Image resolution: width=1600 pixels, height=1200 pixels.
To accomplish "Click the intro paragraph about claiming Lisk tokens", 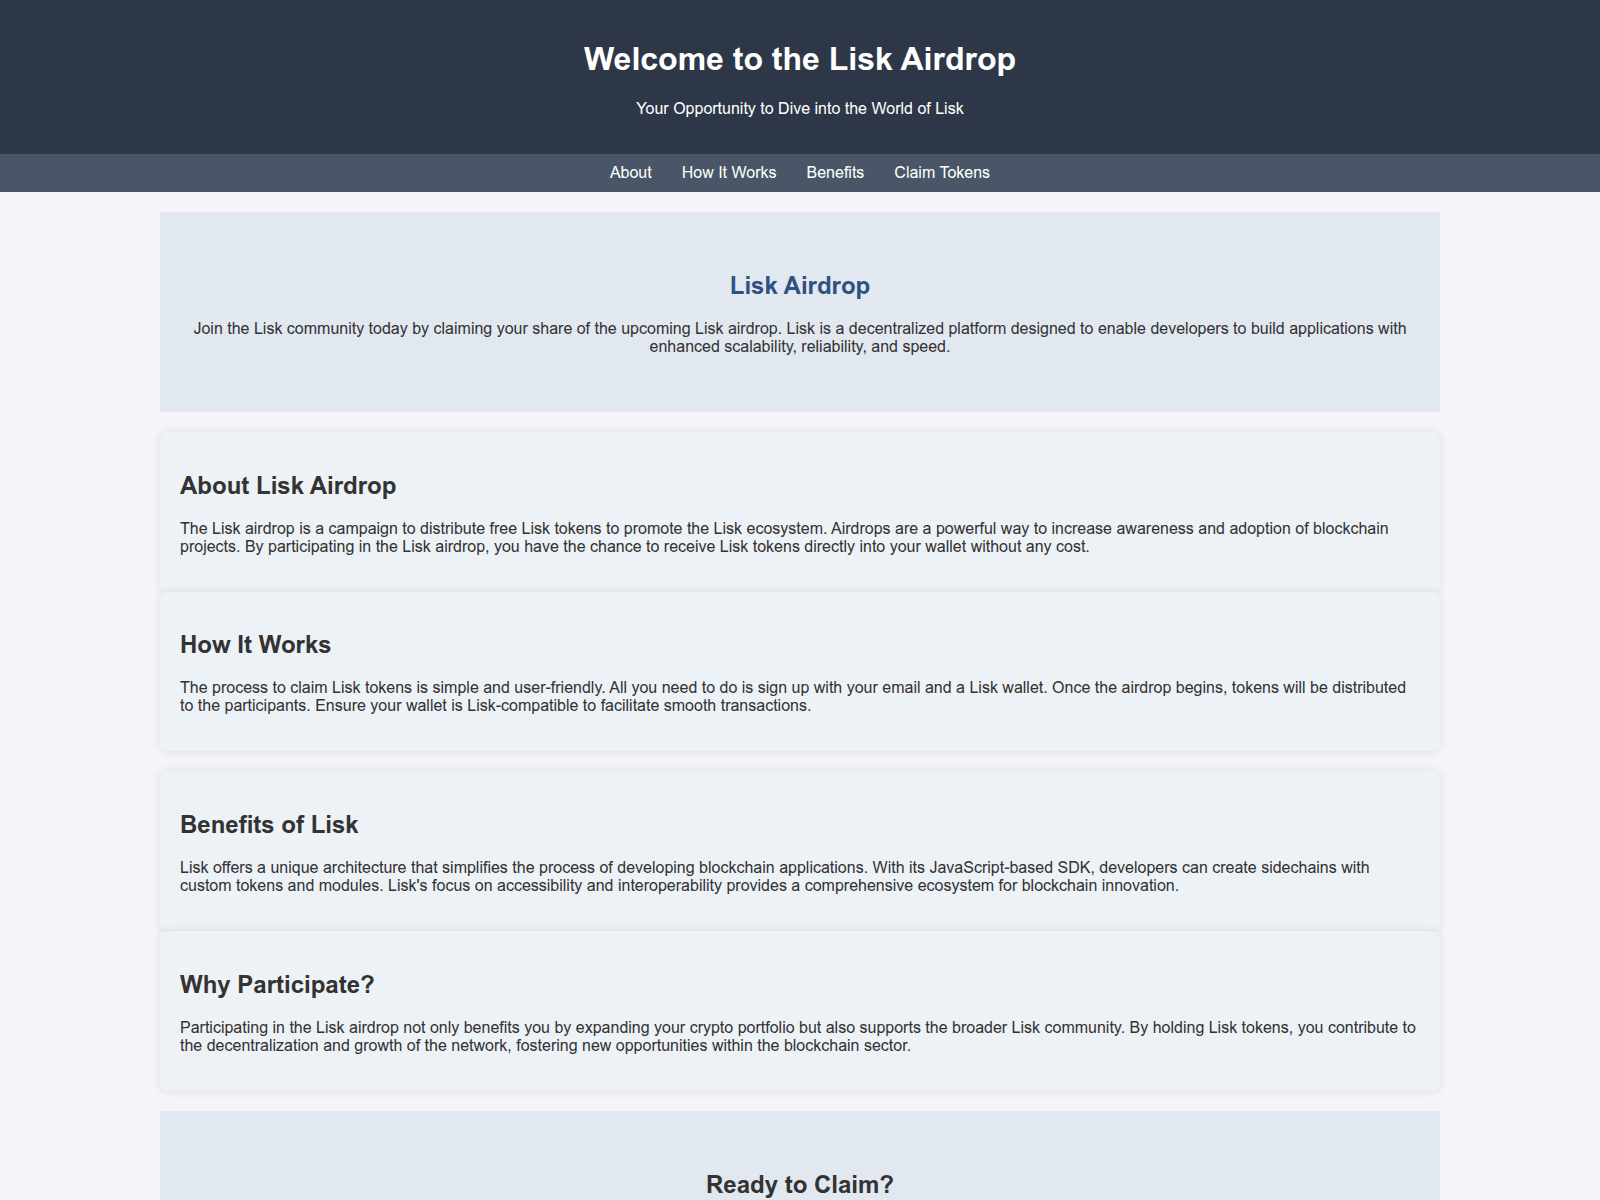I will [x=799, y=337].
